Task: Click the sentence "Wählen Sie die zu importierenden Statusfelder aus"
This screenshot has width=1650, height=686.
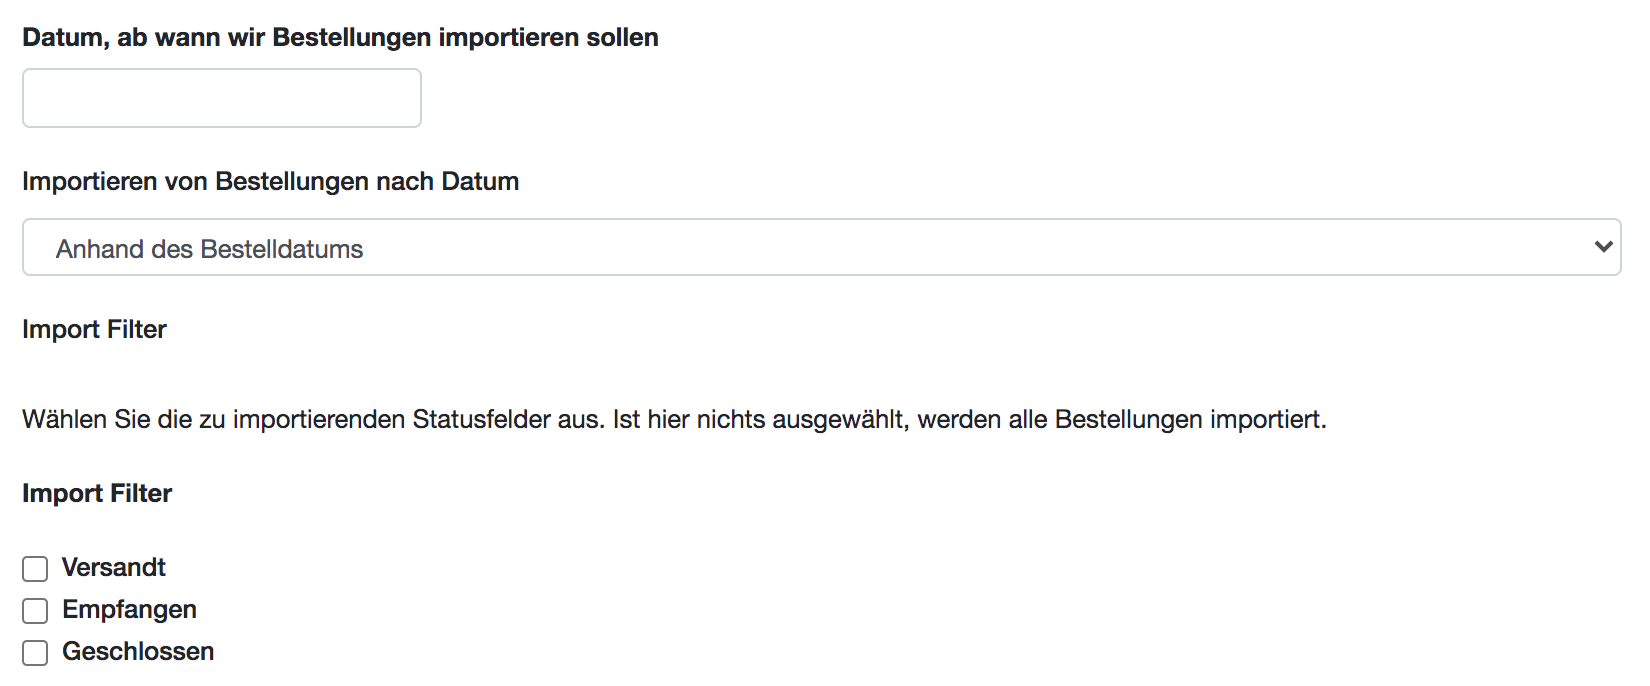Action: 312,420
